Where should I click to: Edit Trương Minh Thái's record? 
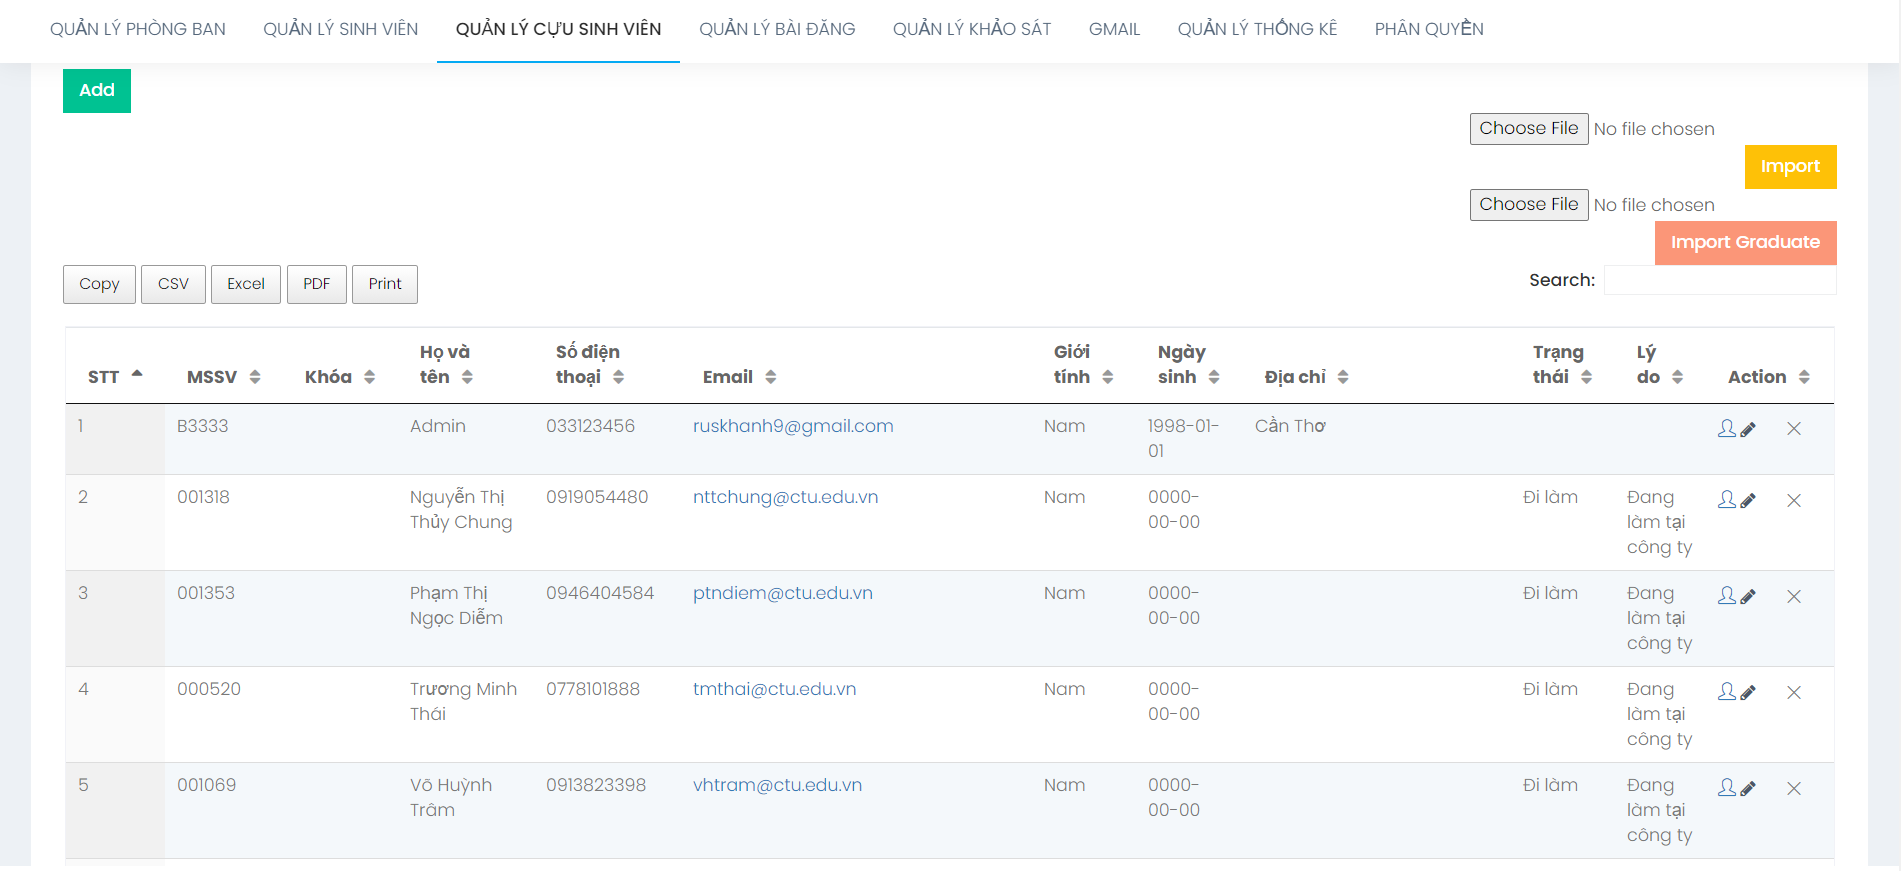[x=1736, y=692]
